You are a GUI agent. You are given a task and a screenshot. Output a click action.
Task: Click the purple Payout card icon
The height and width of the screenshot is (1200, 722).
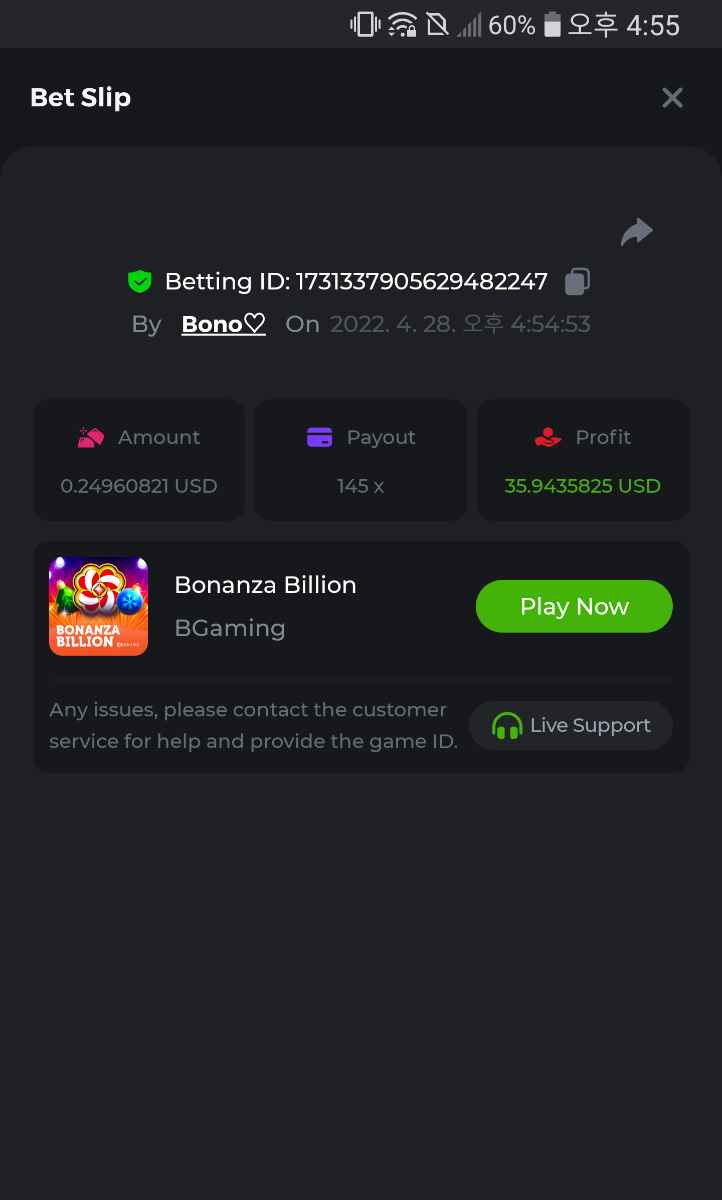click(x=319, y=437)
